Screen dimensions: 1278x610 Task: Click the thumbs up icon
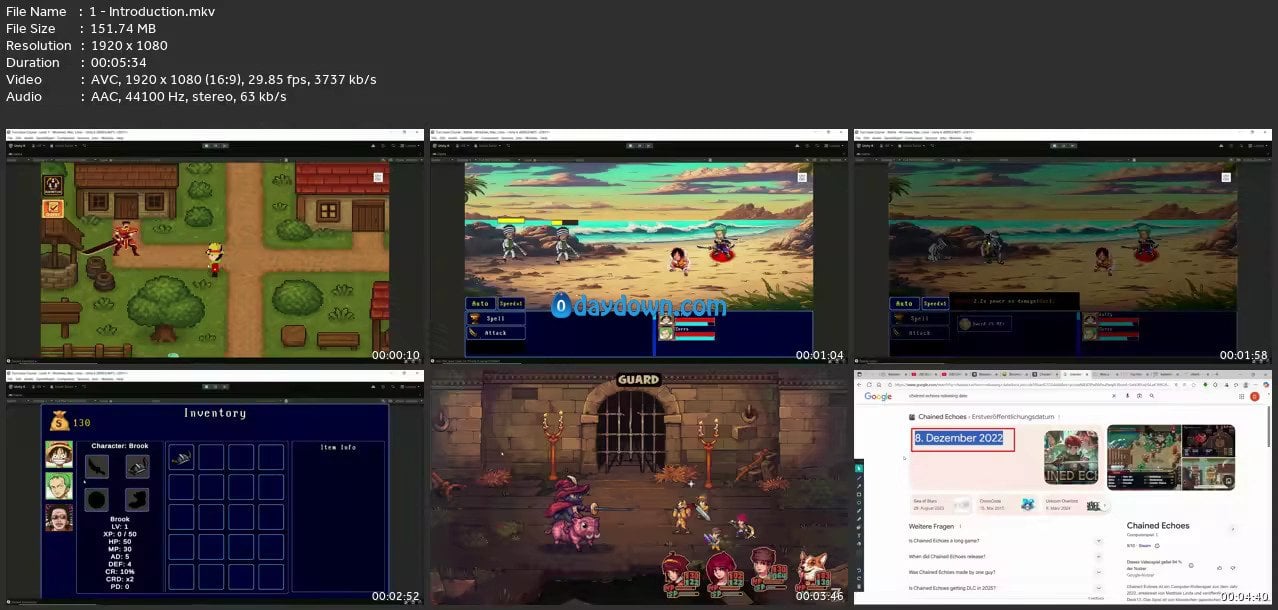click(1218, 567)
